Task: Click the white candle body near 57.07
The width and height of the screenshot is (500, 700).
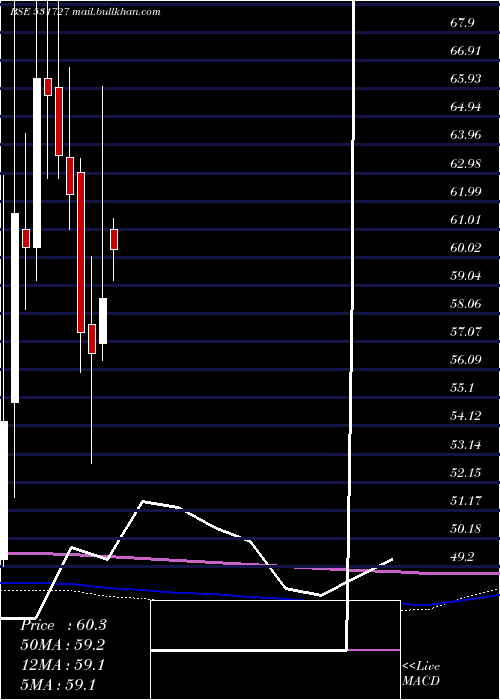Action: coord(103,321)
